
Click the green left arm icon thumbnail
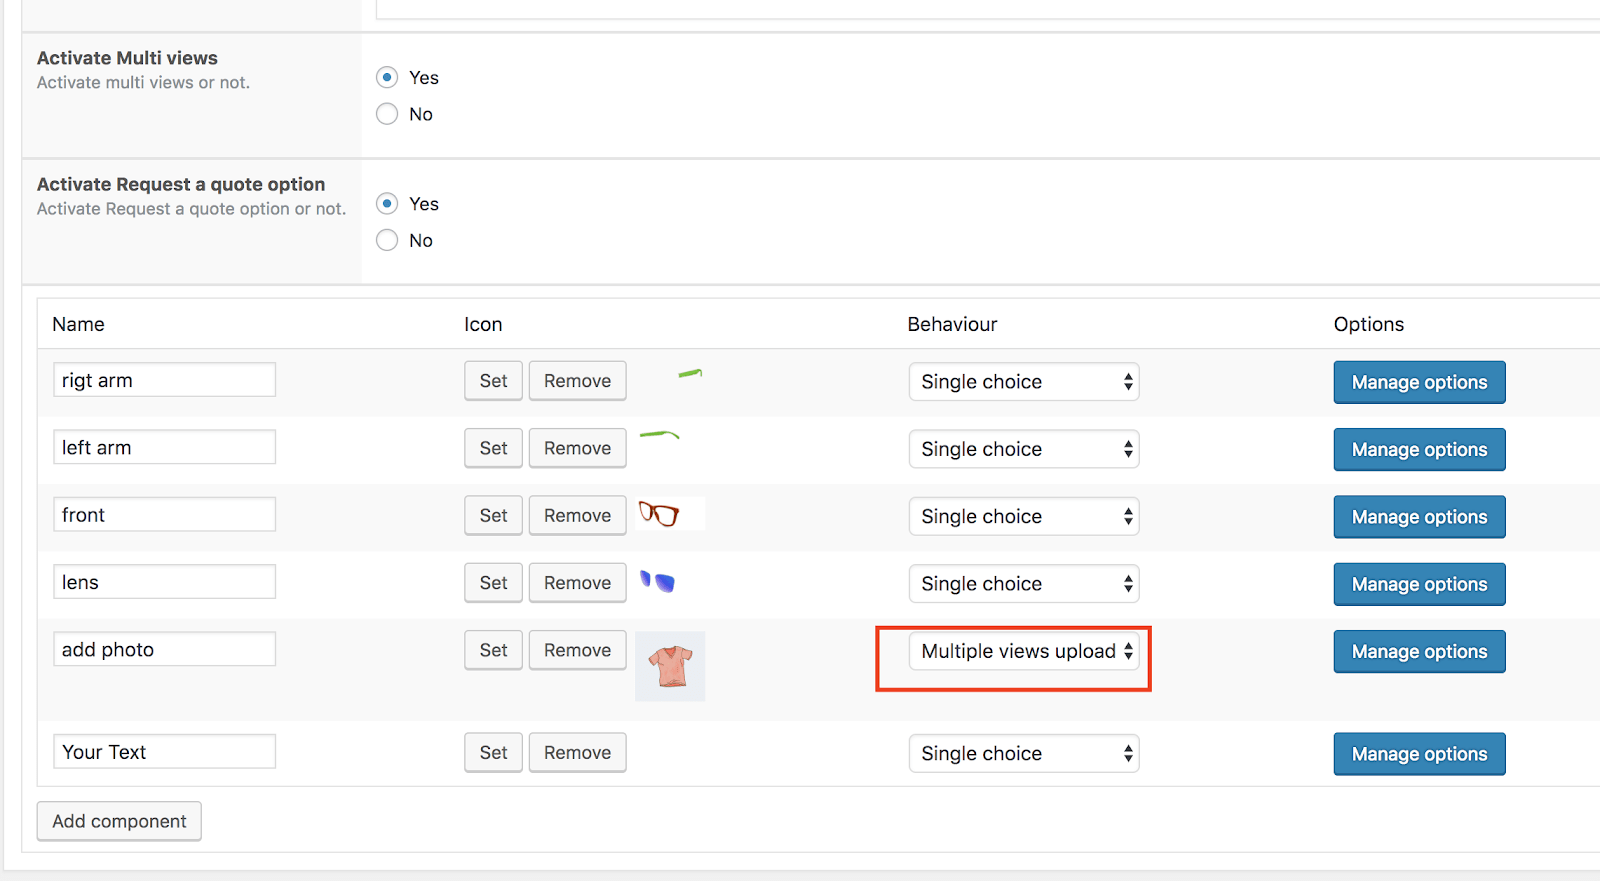(659, 435)
